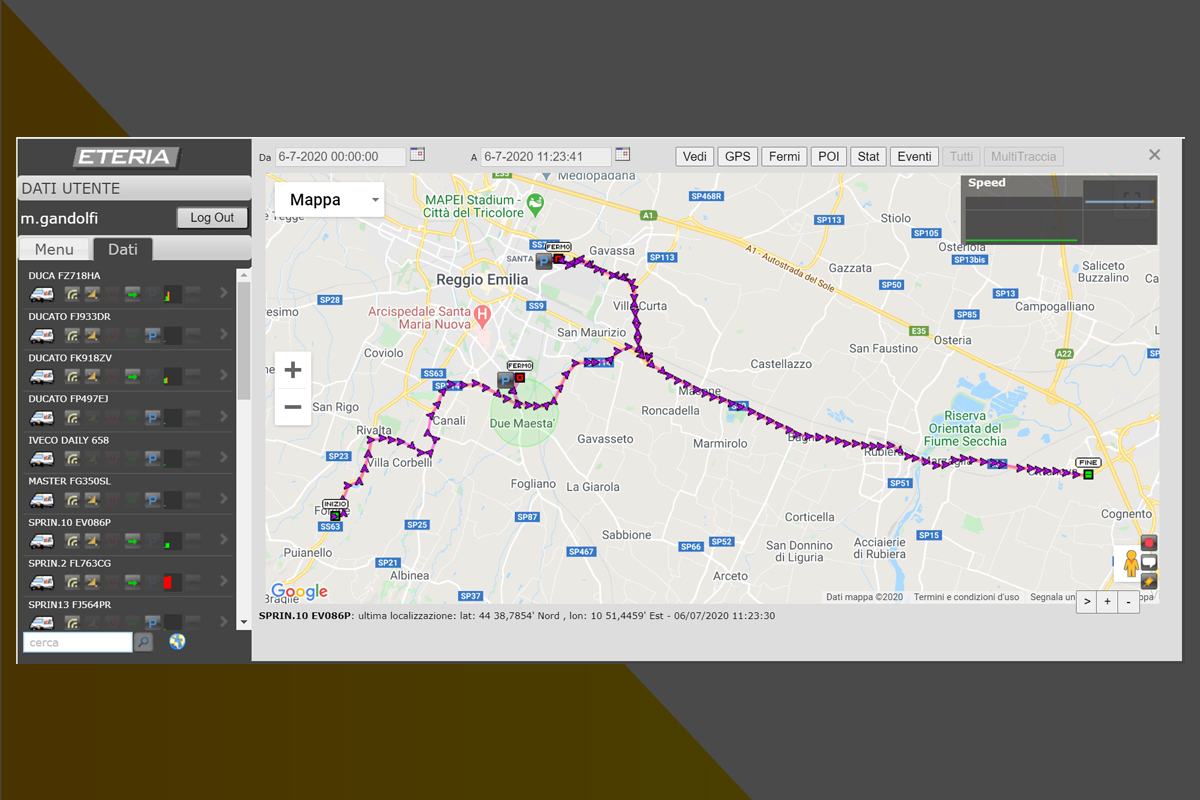1200x800 pixels.
Task: Expand the DUCATO FK918ZV row chevron
Action: coord(223,376)
